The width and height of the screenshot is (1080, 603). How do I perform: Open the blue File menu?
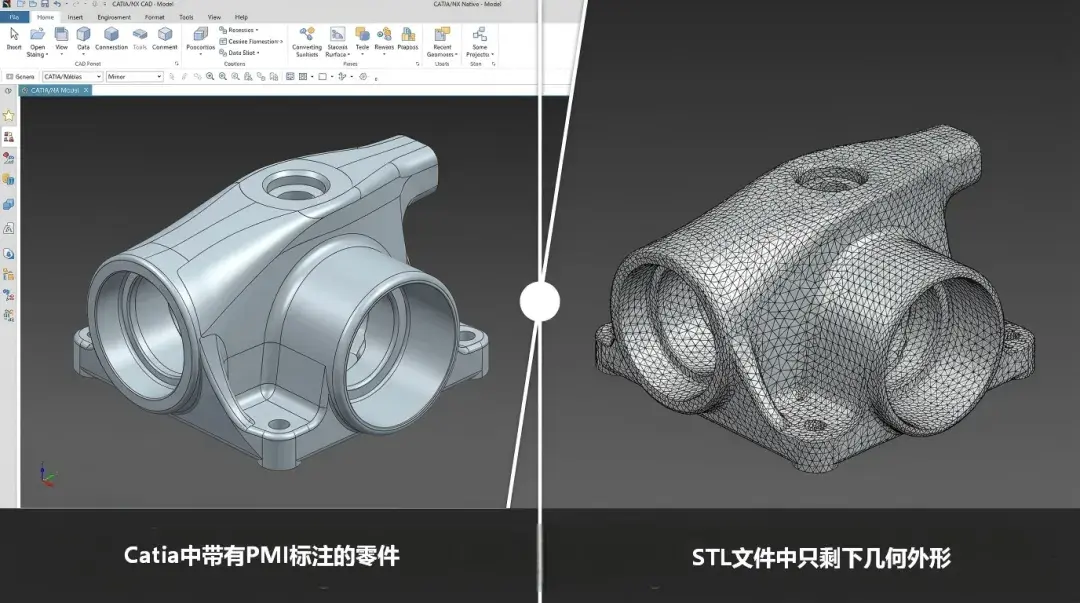pos(14,17)
